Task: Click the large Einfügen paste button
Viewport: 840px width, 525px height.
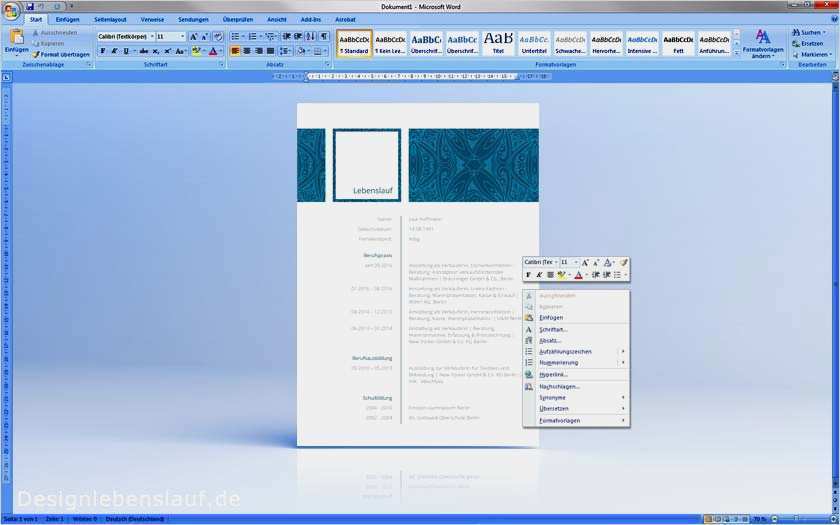Action: click(x=17, y=42)
